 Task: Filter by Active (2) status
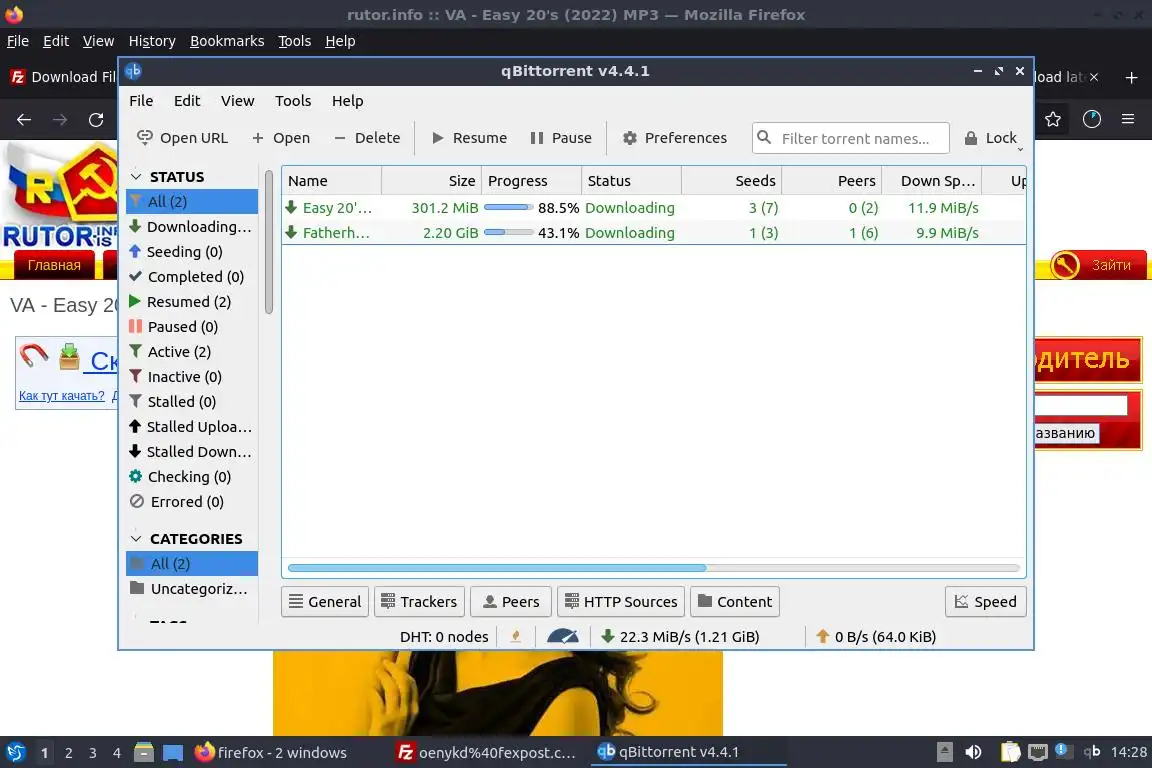tap(192, 351)
